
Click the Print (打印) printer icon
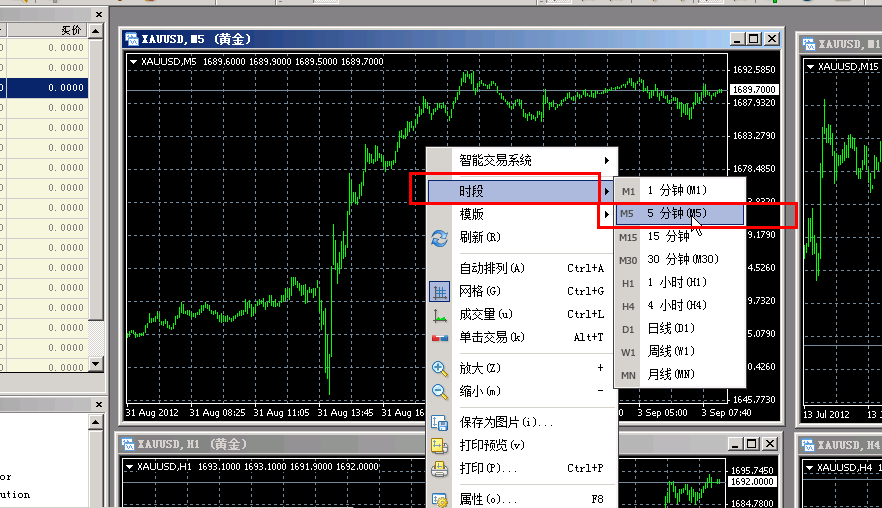coord(439,468)
